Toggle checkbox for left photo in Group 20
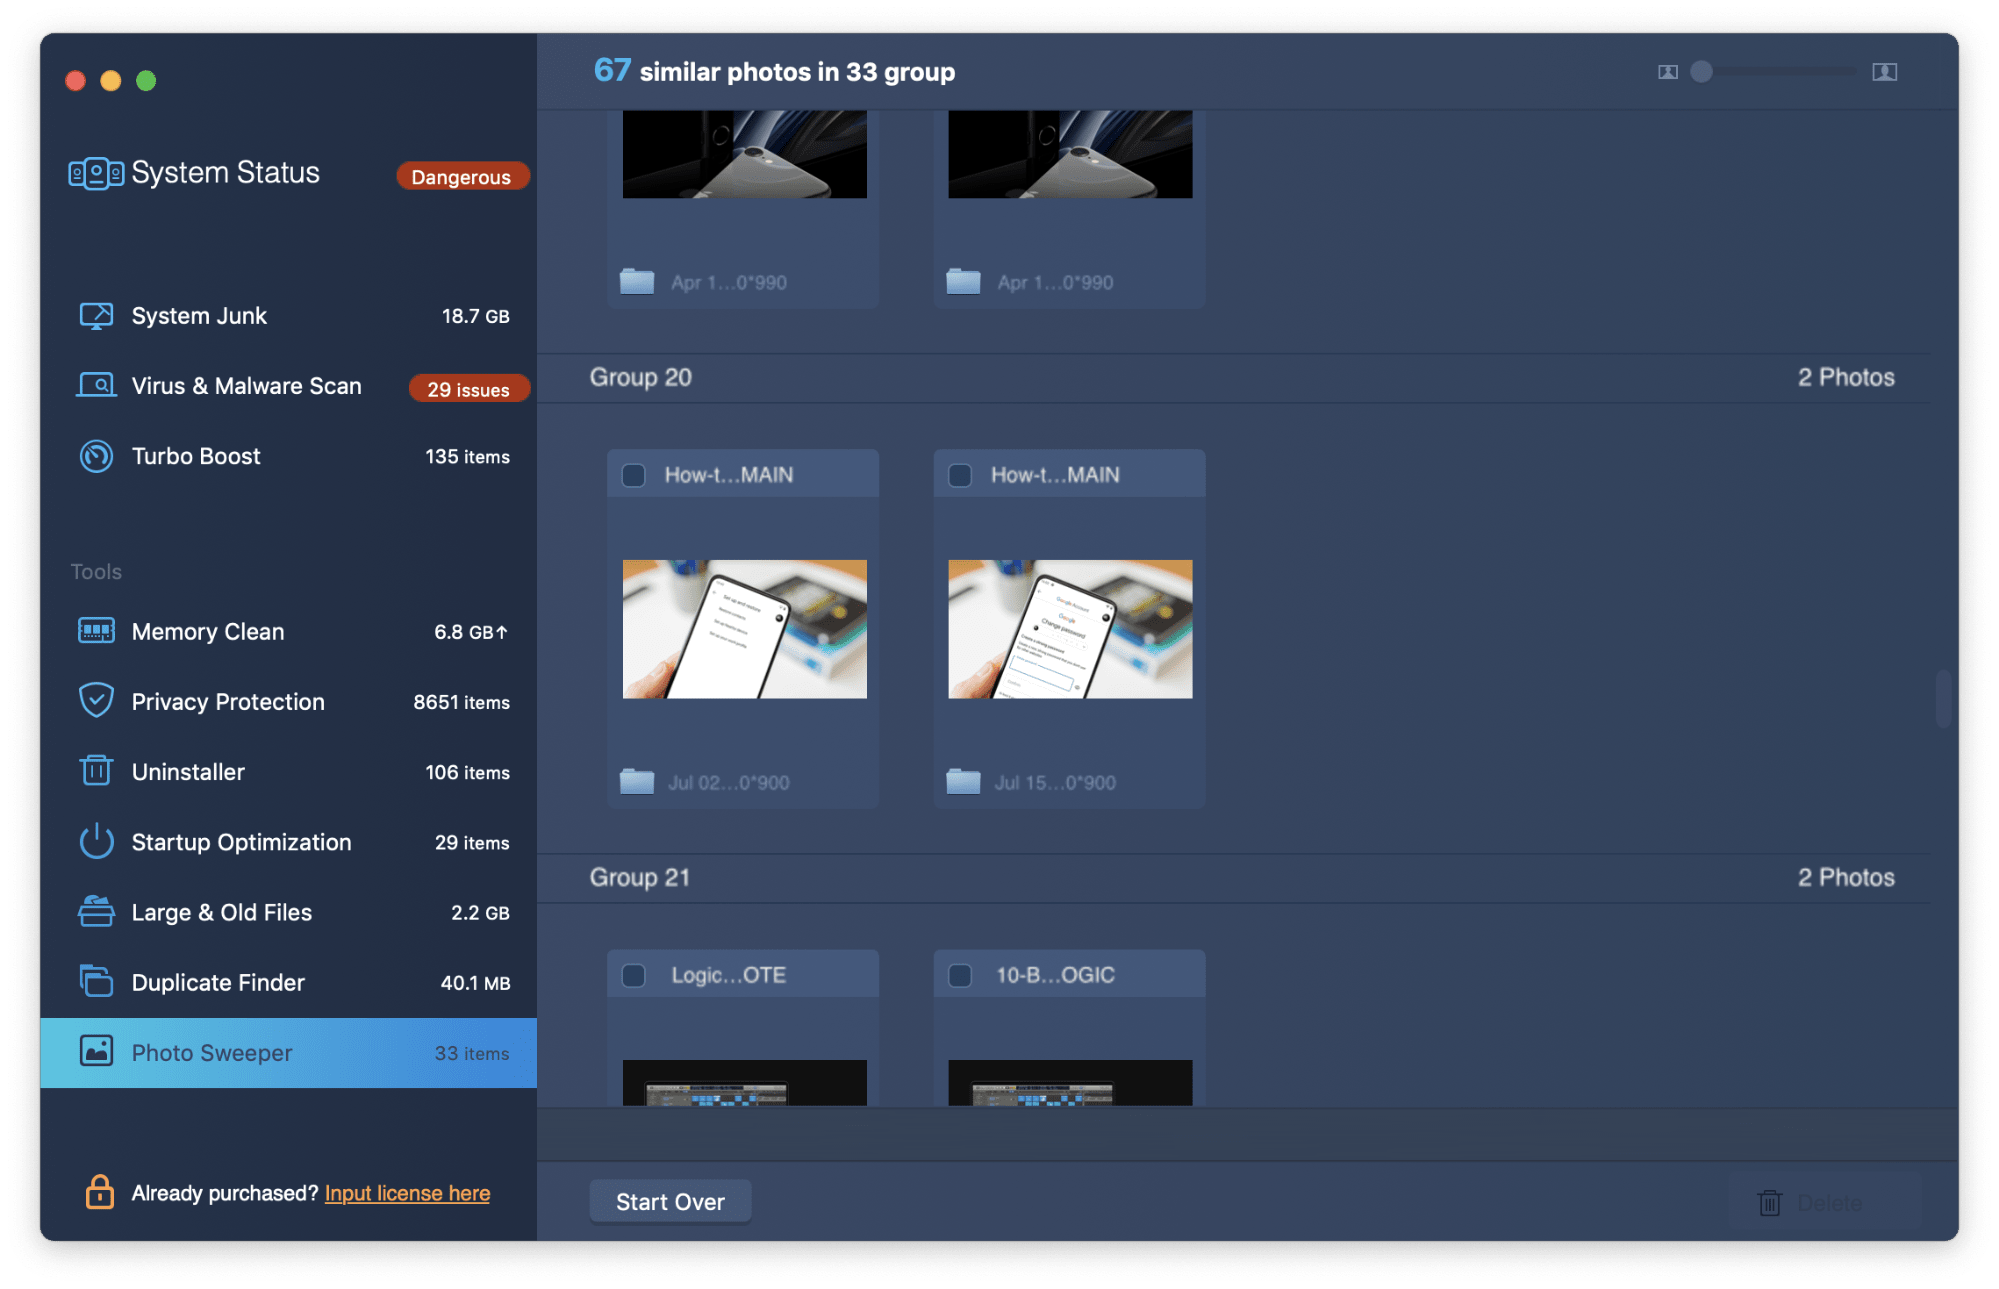The height and width of the screenshot is (1289, 1999). [635, 473]
